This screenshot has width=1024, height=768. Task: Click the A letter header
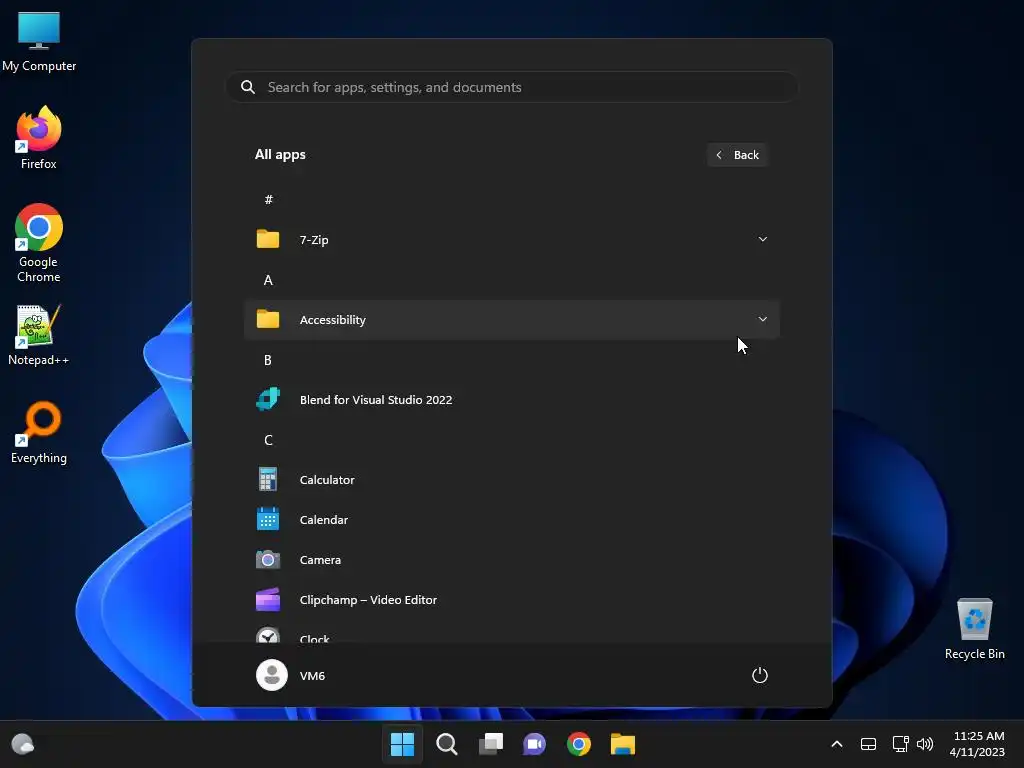268,280
